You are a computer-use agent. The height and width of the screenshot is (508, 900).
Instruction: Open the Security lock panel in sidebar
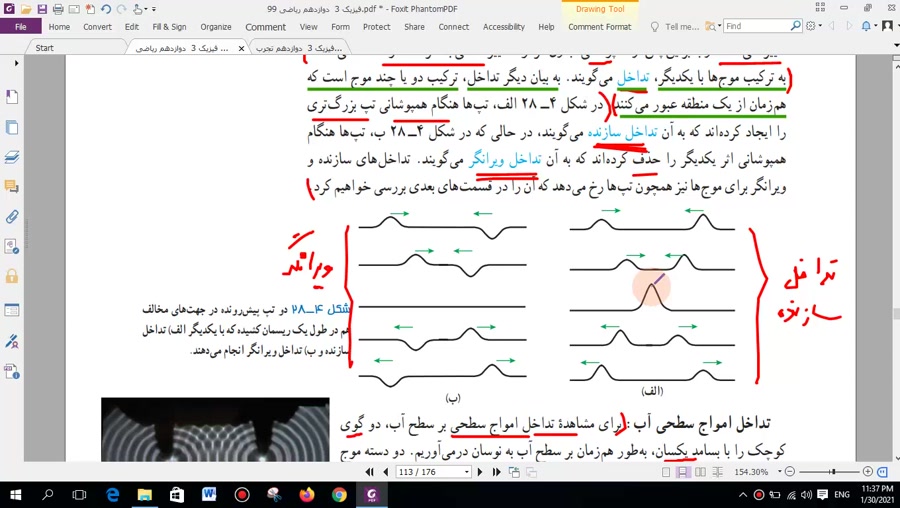pyautogui.click(x=11, y=276)
